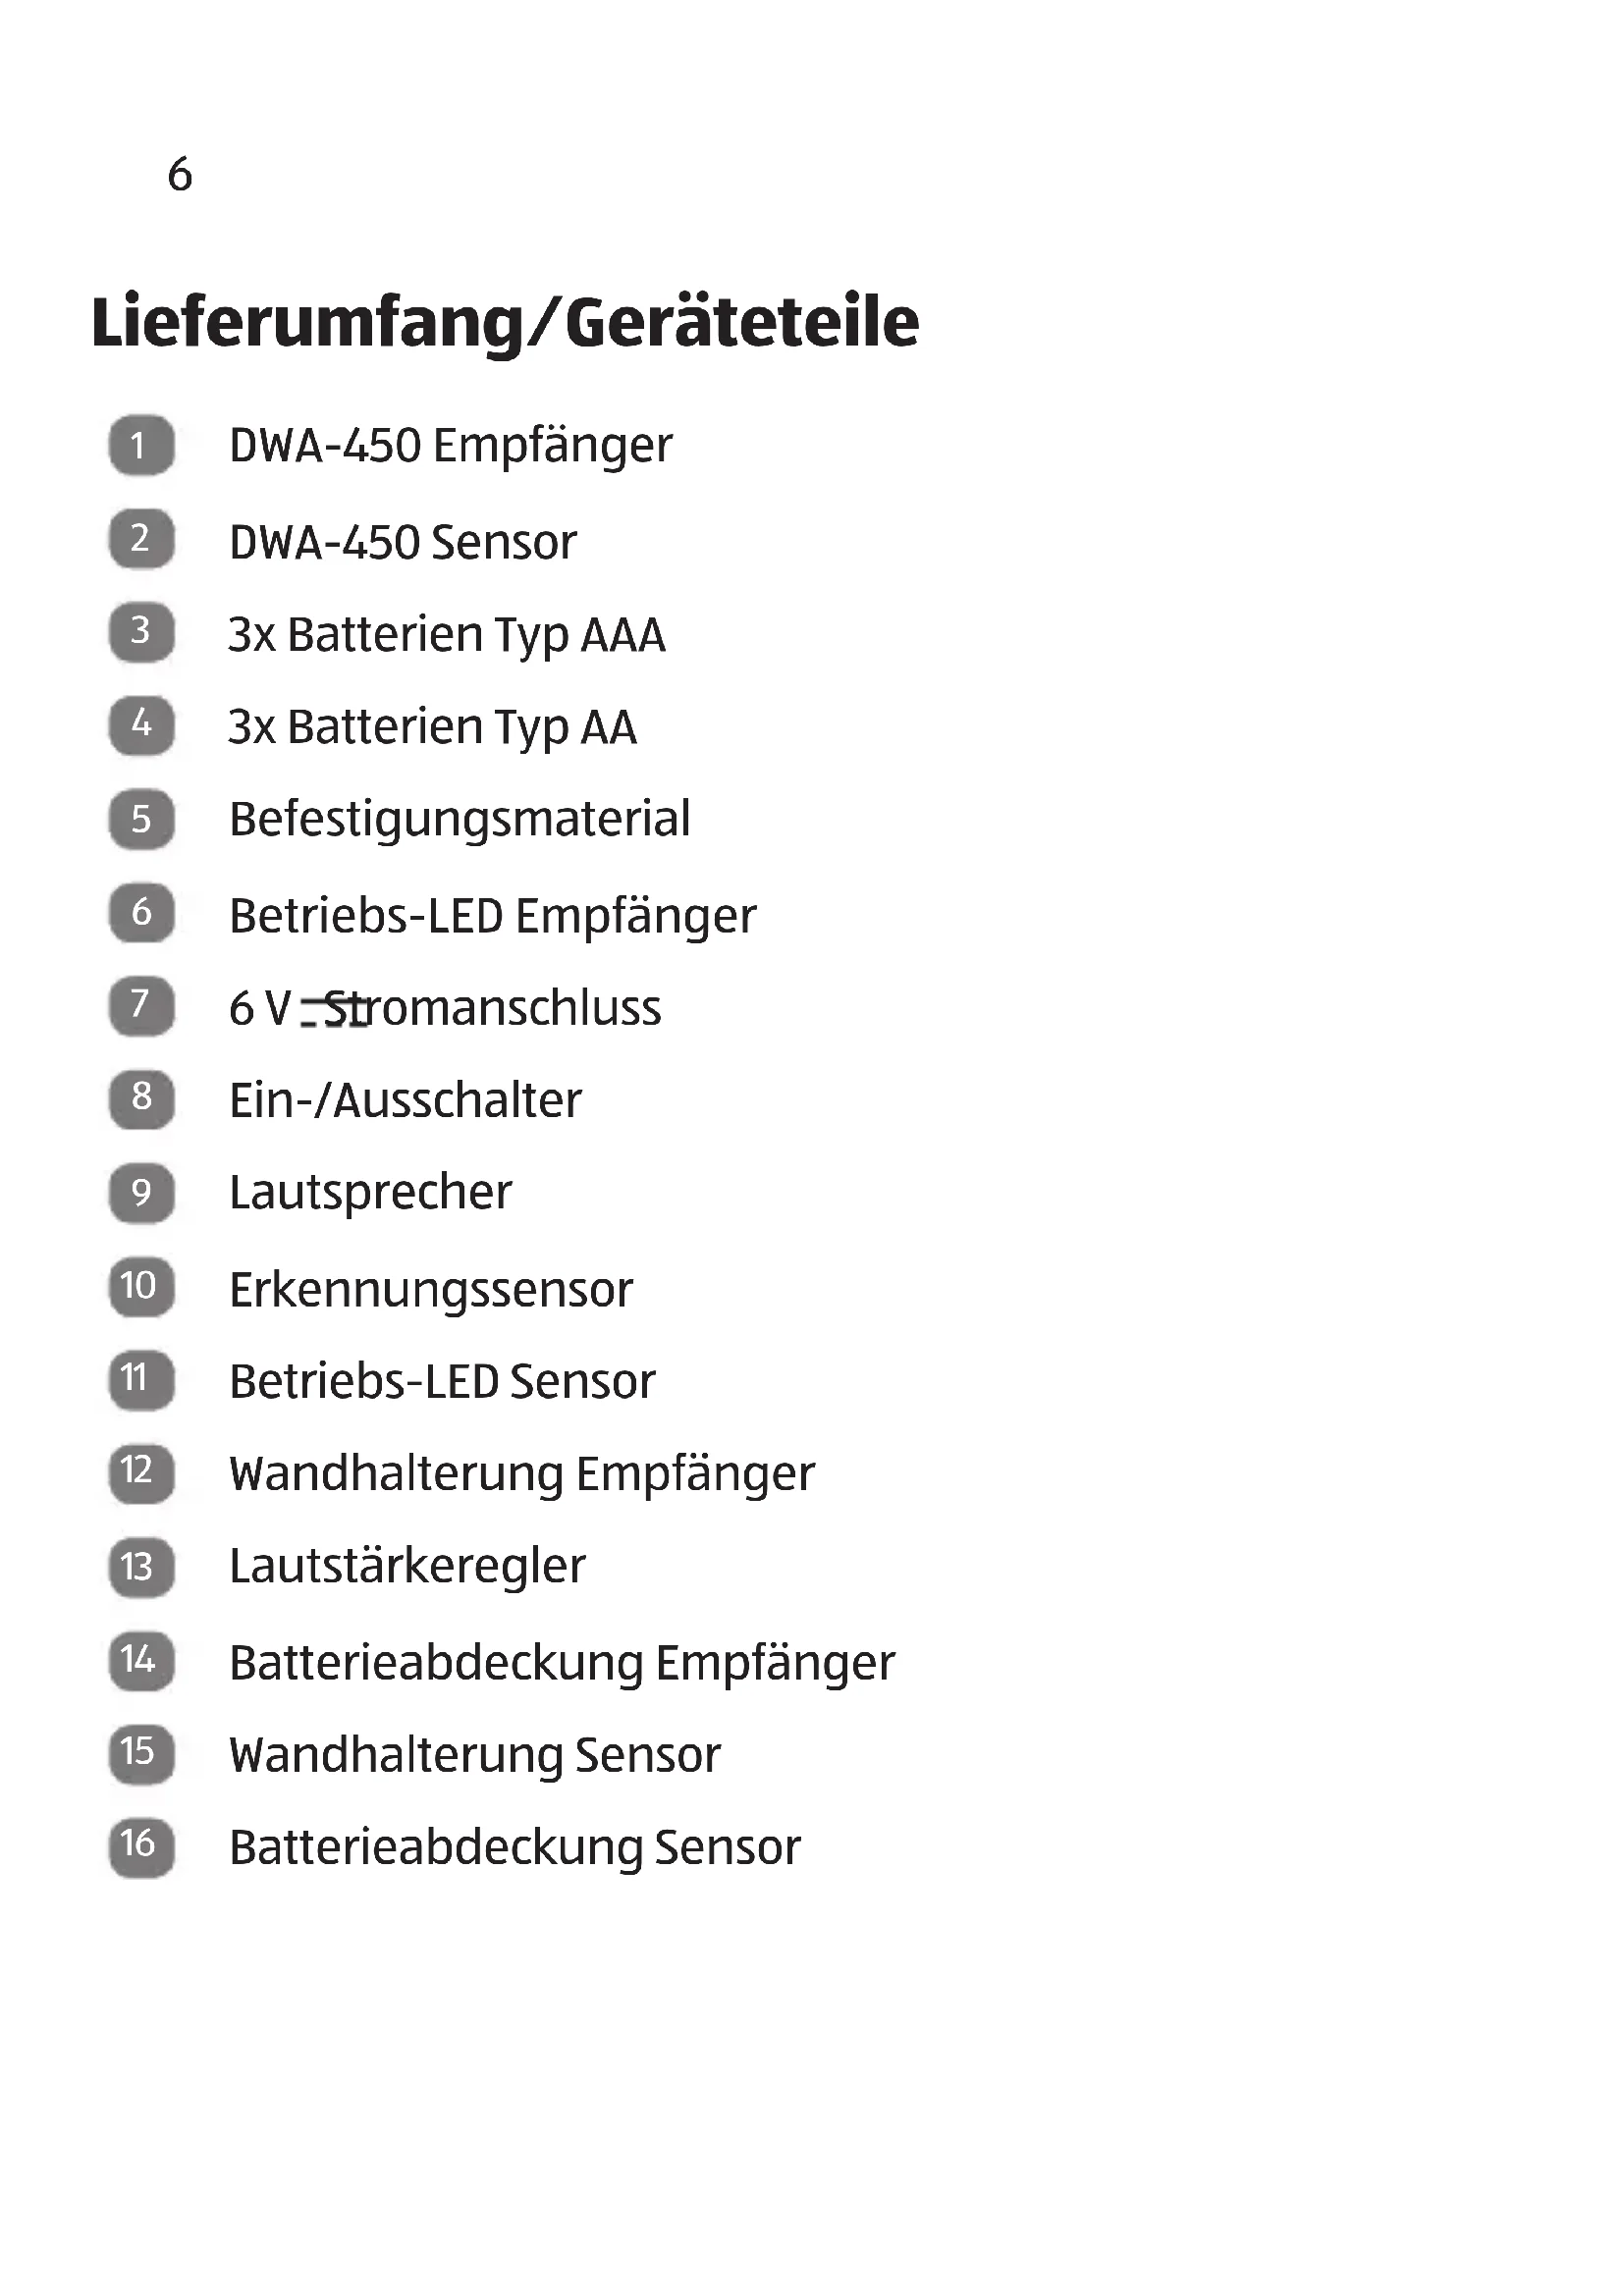
Task: Select the 3x Batterien Typ AAA entry
Action: tap(446, 635)
